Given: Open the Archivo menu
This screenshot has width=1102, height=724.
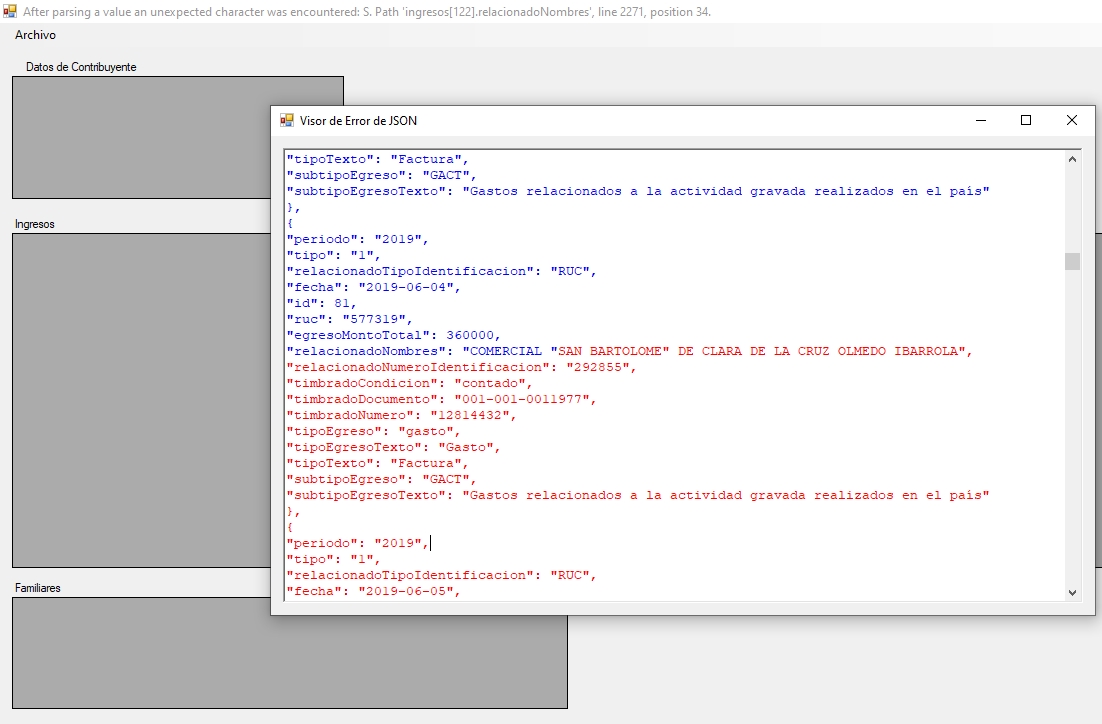Looking at the screenshot, I should (x=35, y=34).
